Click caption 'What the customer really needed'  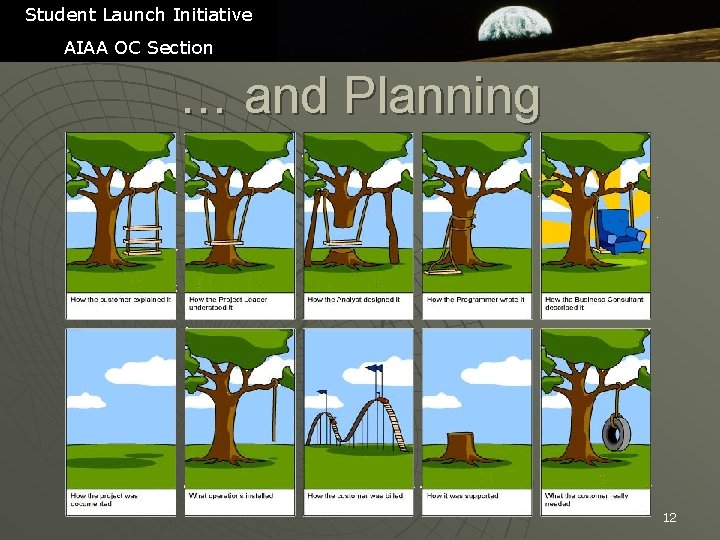[586, 500]
